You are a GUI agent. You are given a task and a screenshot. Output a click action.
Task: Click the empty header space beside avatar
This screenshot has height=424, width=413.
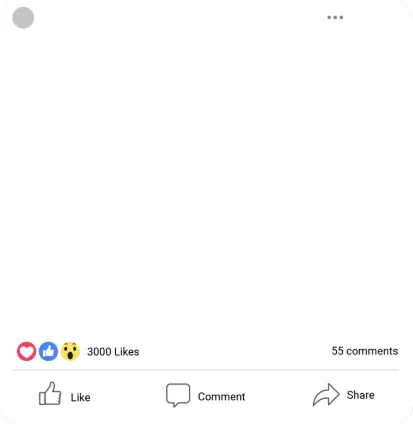point(180,18)
